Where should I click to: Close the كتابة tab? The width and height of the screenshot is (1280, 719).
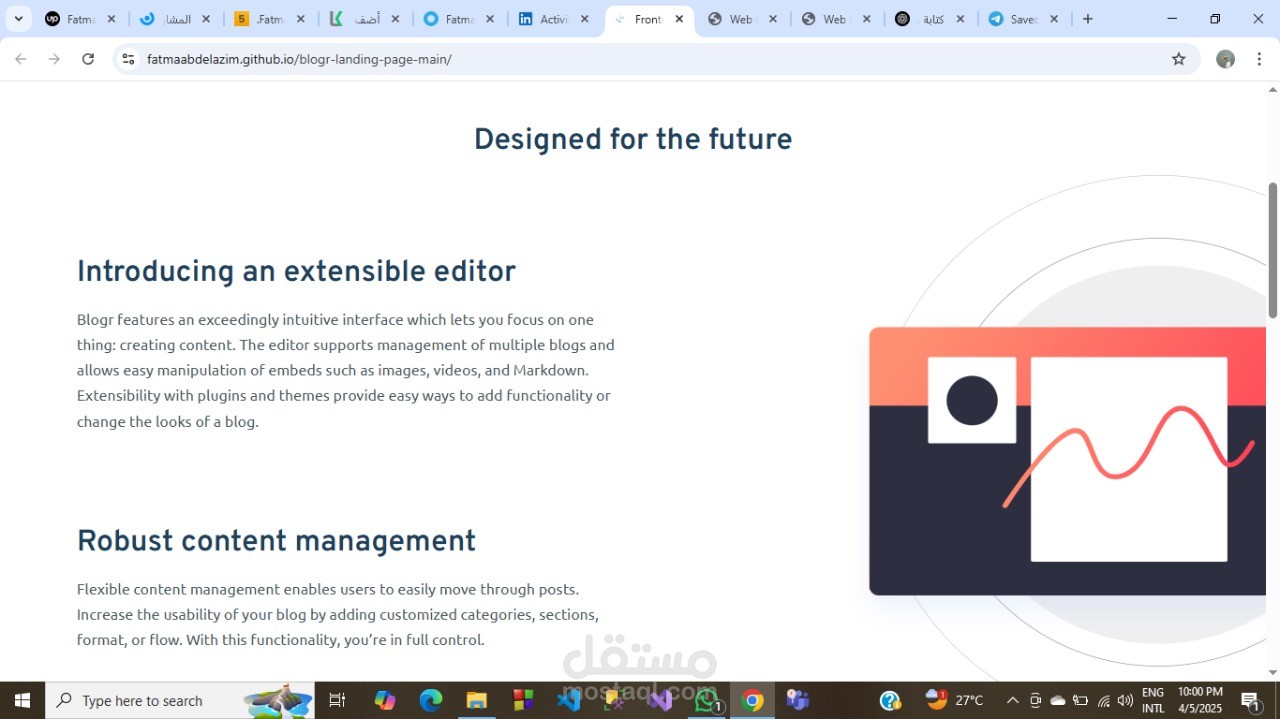tap(960, 19)
